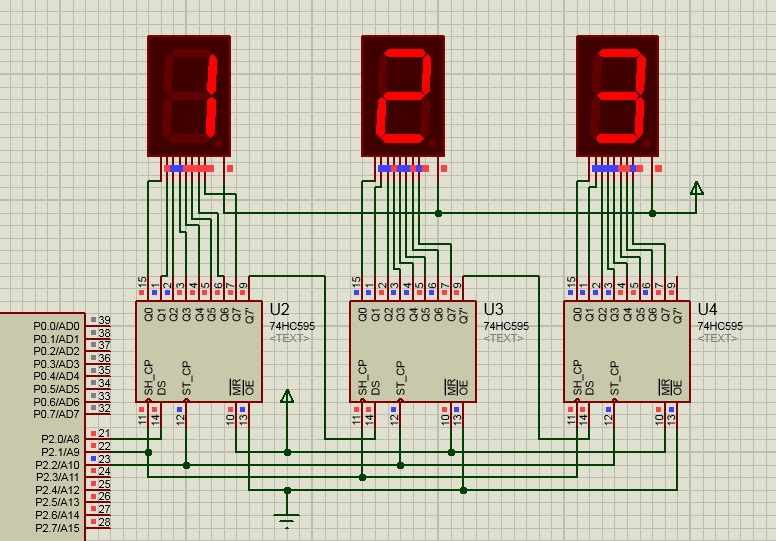Click microcontroller pin number 21
The image size is (776, 541).
[104, 433]
